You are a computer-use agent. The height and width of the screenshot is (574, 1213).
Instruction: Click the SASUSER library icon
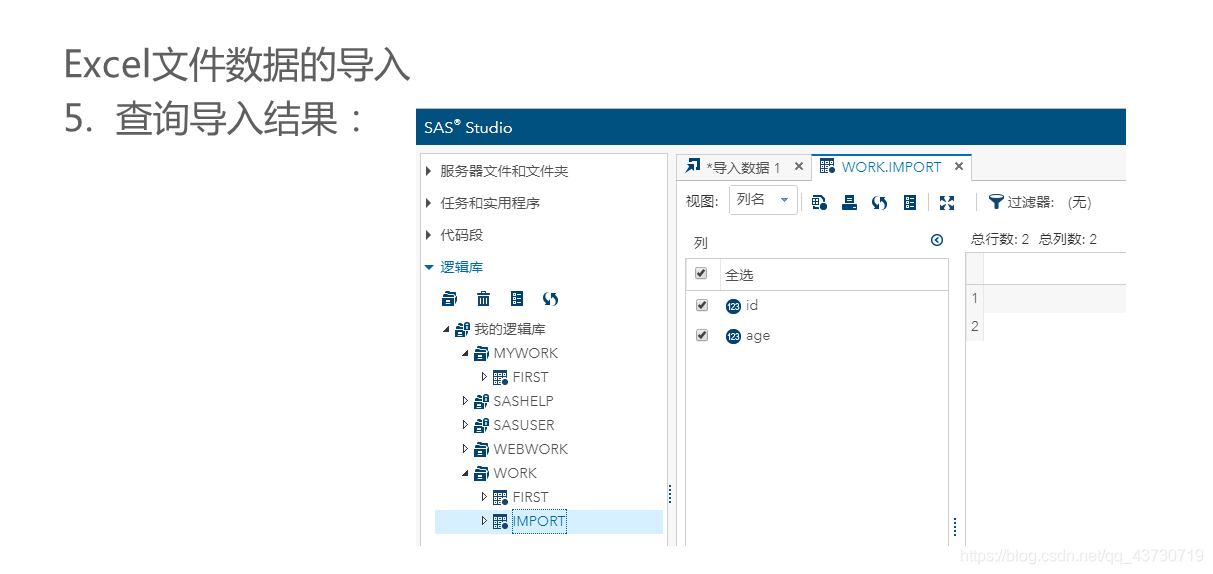click(481, 425)
